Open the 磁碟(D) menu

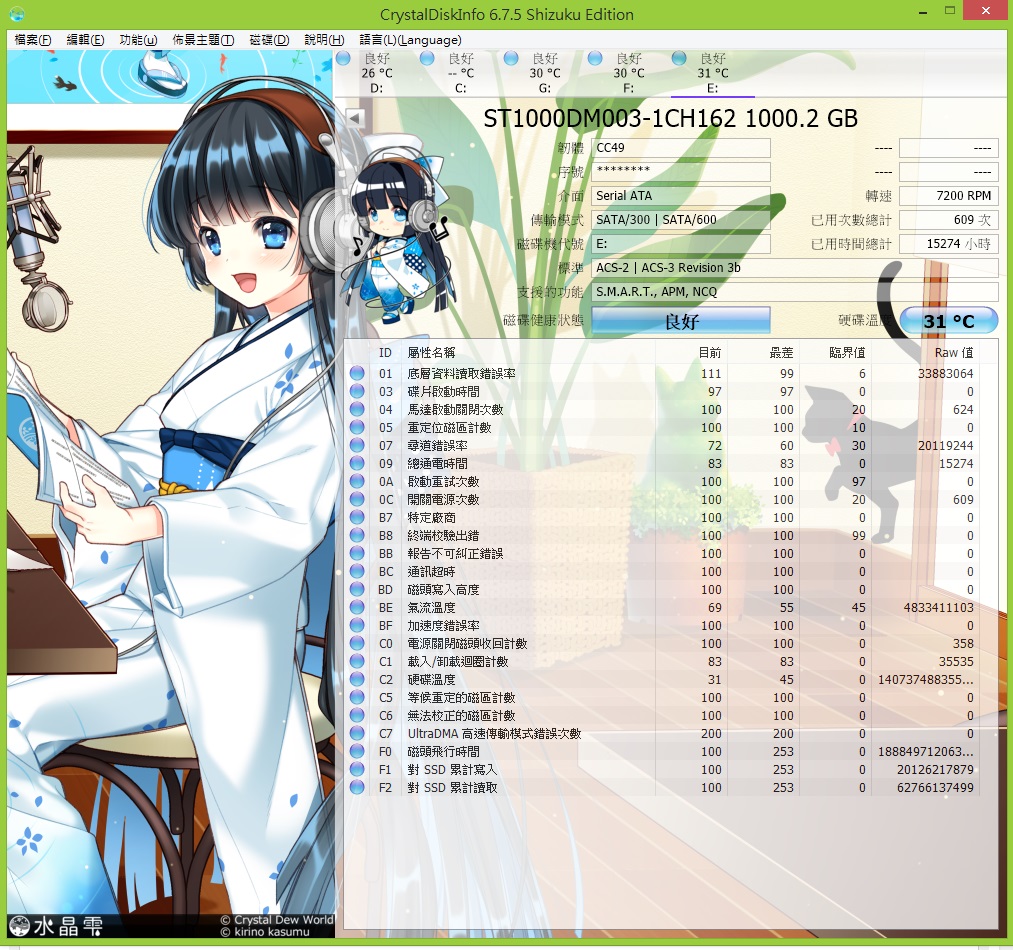[x=269, y=39]
